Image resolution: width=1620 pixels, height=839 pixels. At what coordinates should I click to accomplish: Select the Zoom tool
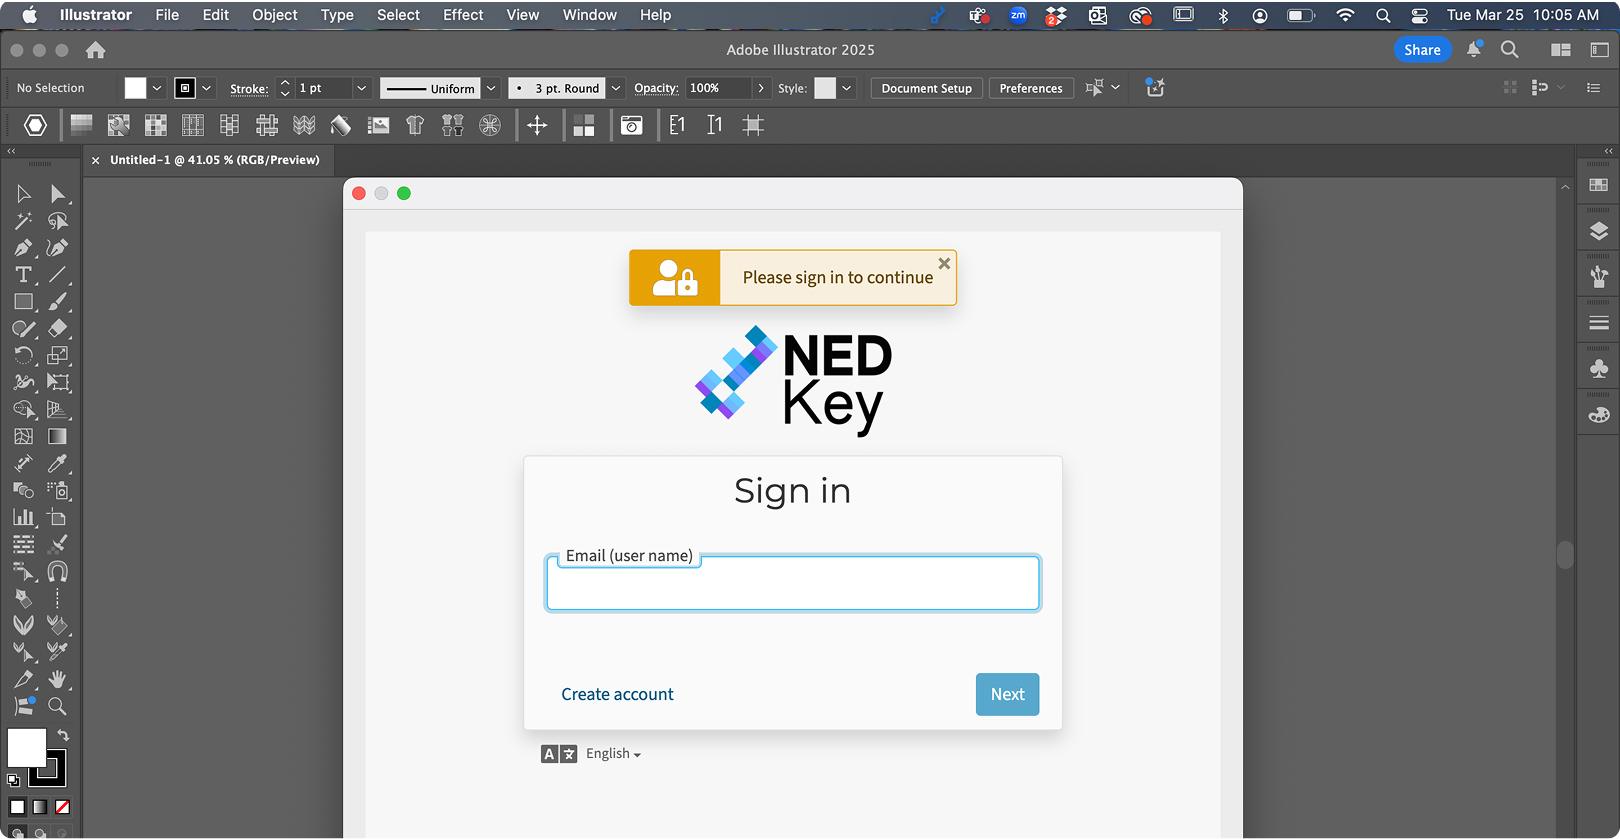coord(58,707)
